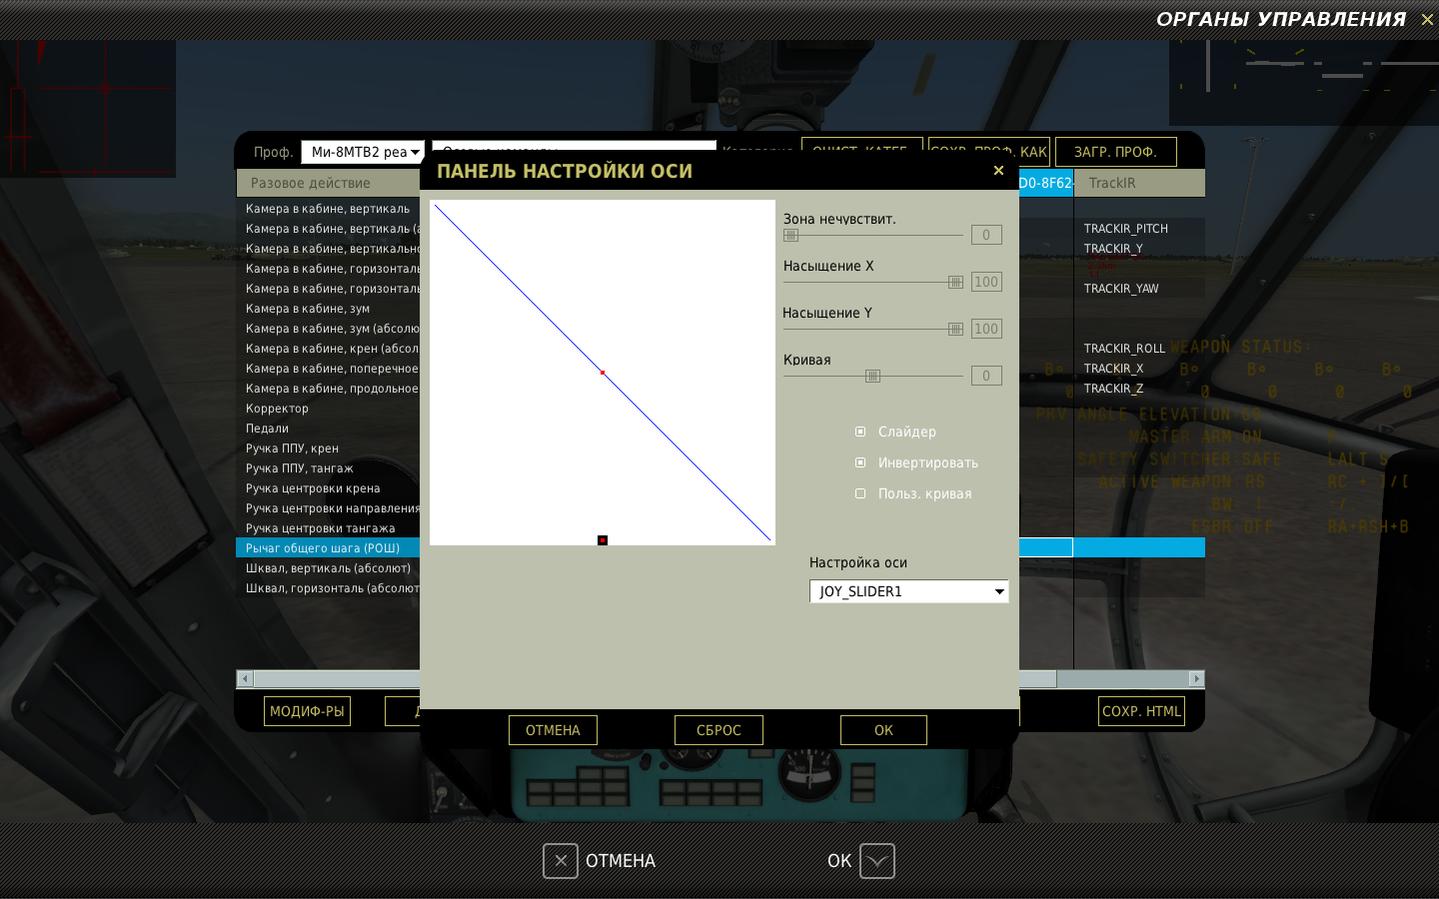Screen dimensions: 1439x899
Task: Select Рычаг общего шага (РОШ) row
Action: (x=328, y=548)
